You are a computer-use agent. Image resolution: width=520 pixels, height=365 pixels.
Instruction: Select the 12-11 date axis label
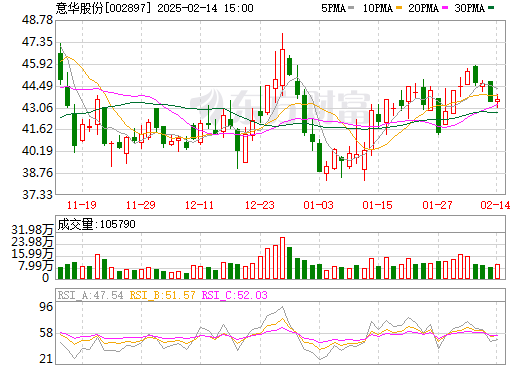point(199,205)
